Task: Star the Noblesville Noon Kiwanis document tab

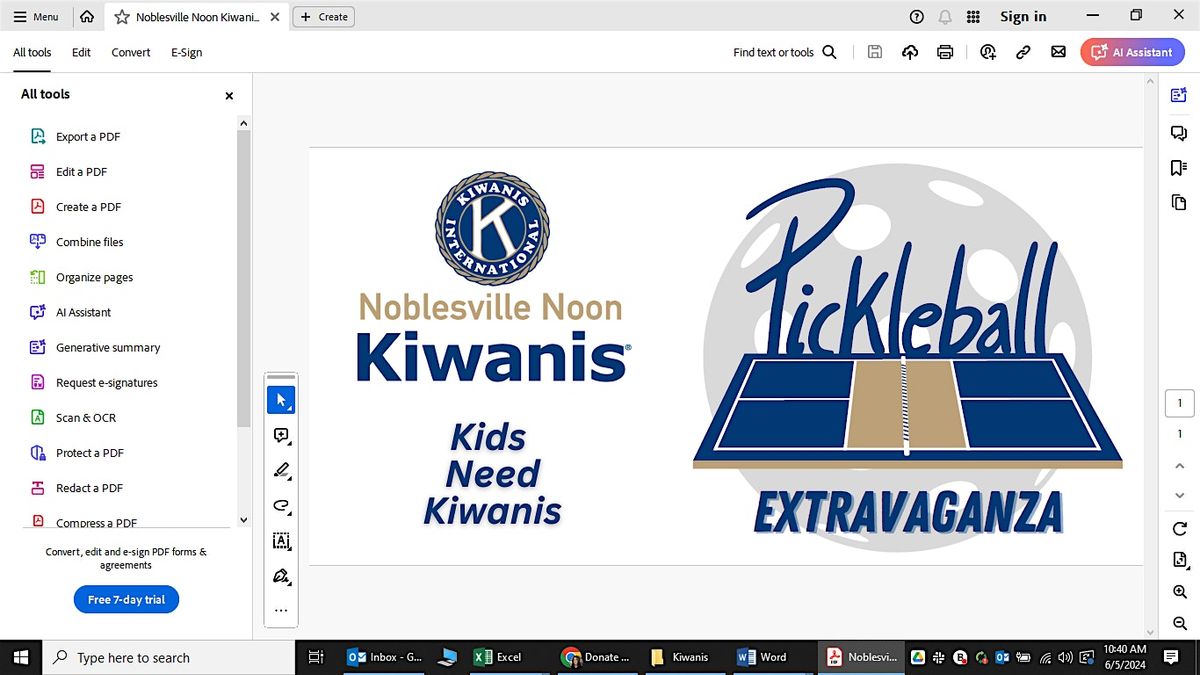Action: pos(122,17)
